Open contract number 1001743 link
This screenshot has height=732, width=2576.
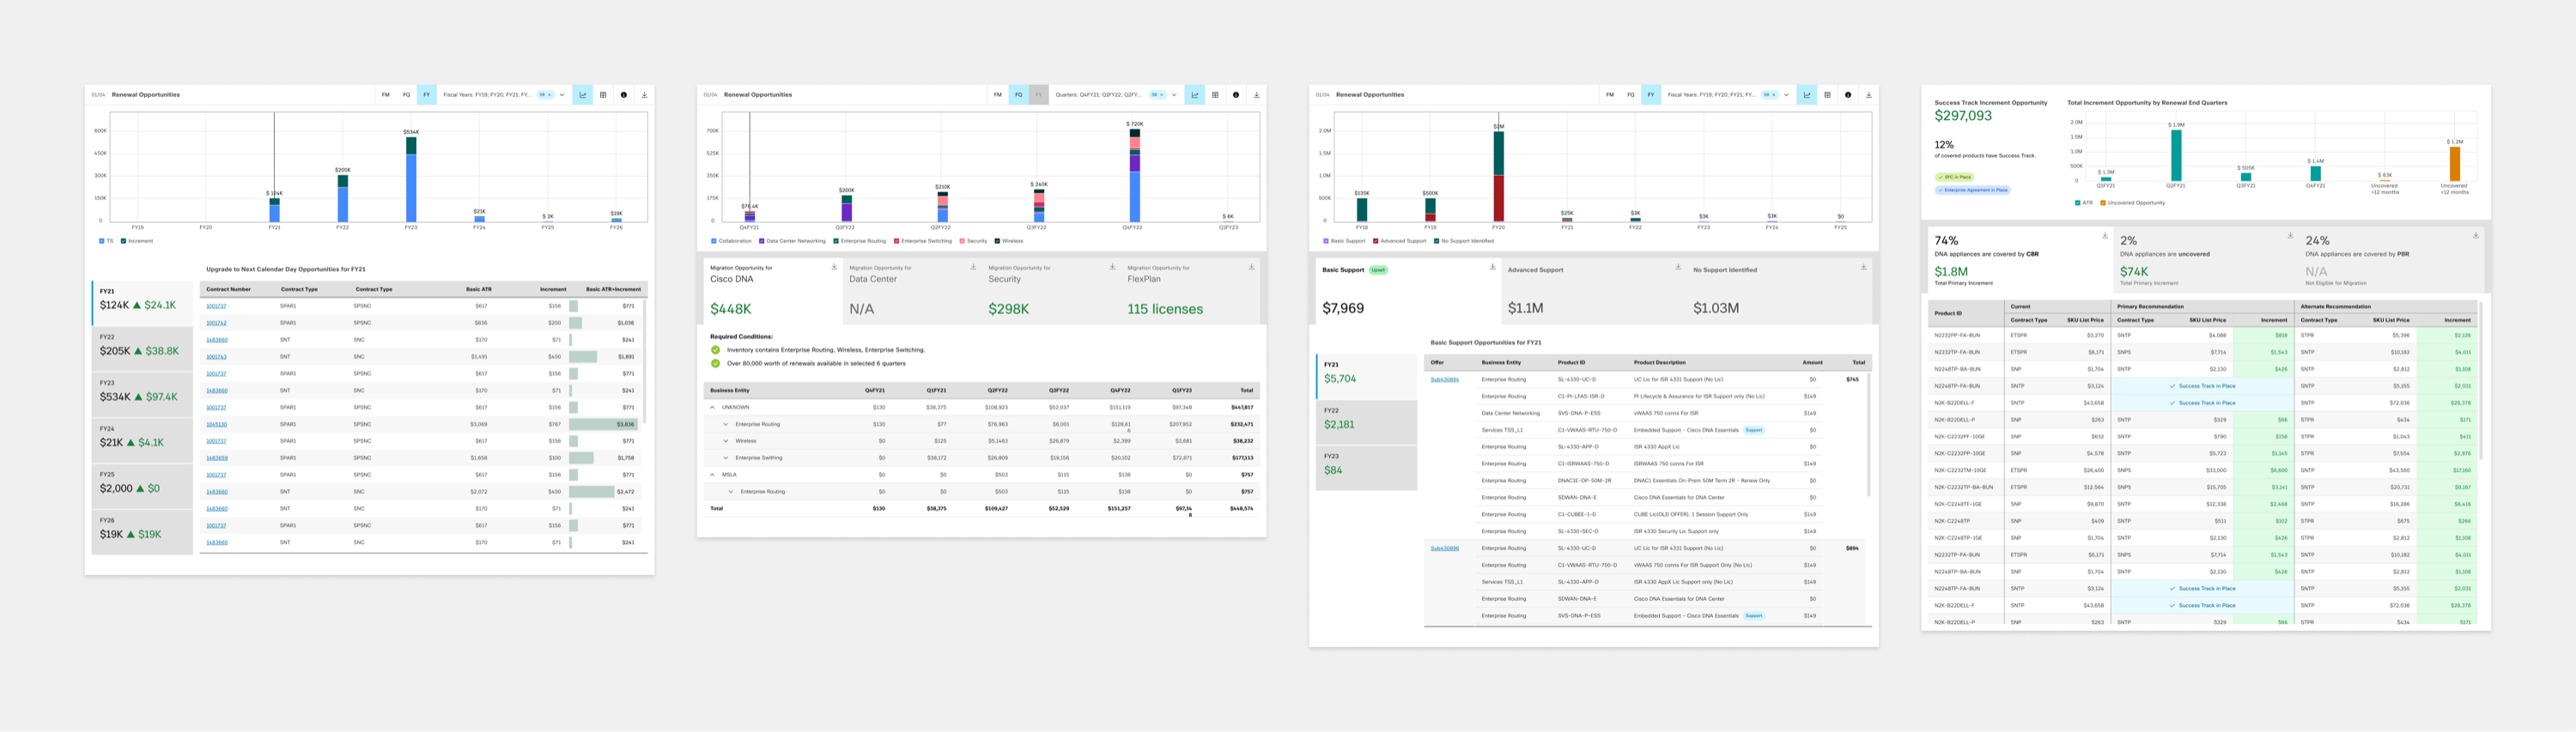tap(216, 357)
